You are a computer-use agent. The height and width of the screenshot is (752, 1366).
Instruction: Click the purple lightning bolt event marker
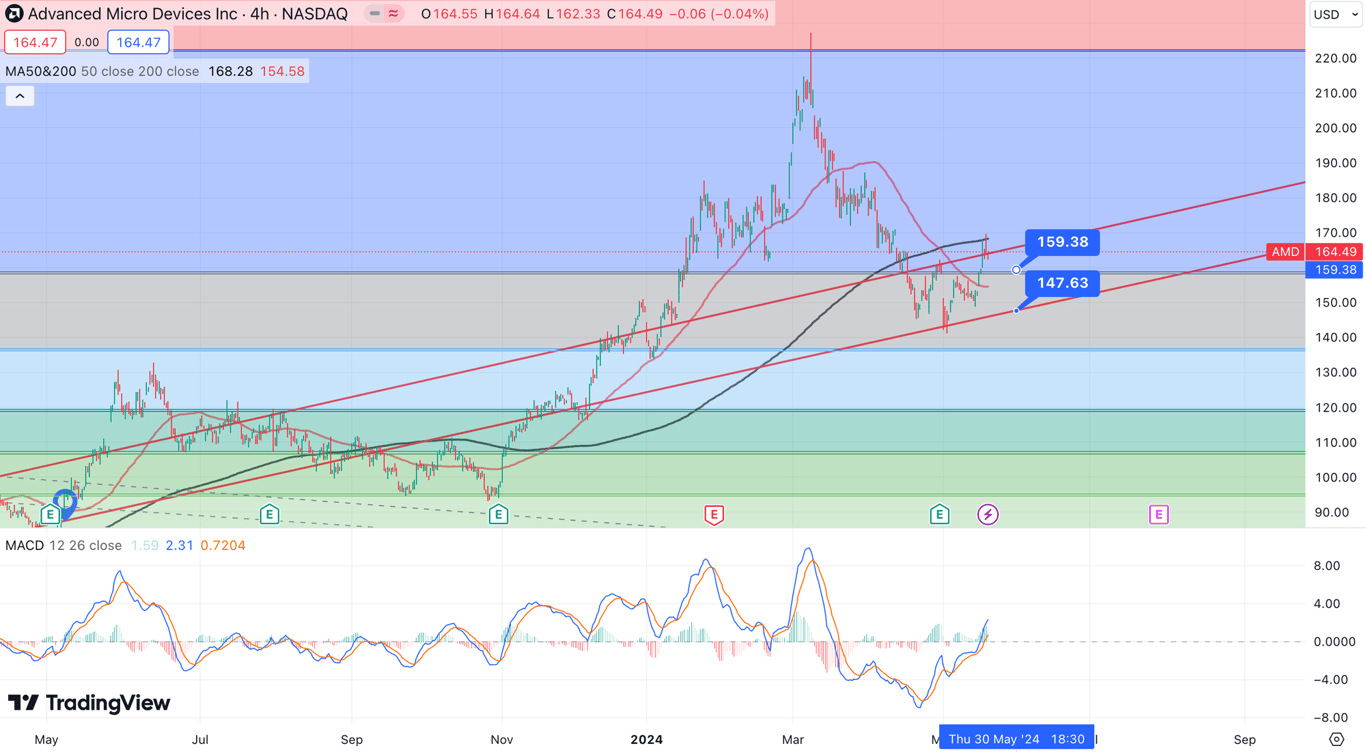click(x=988, y=515)
